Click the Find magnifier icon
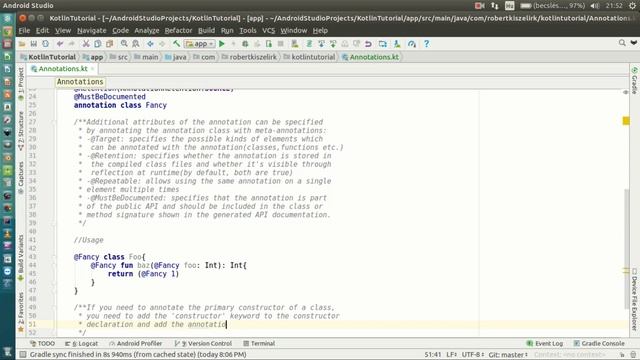 [x=124, y=44]
